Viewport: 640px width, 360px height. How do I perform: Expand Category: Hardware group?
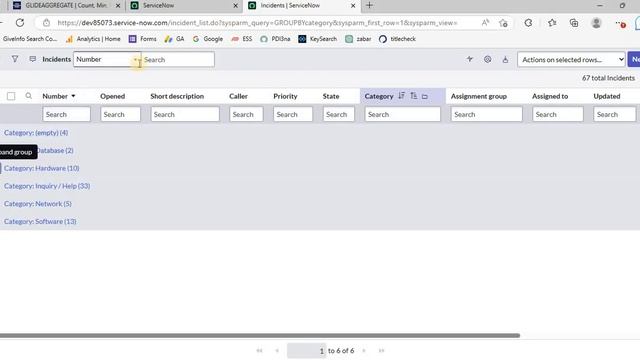42,168
